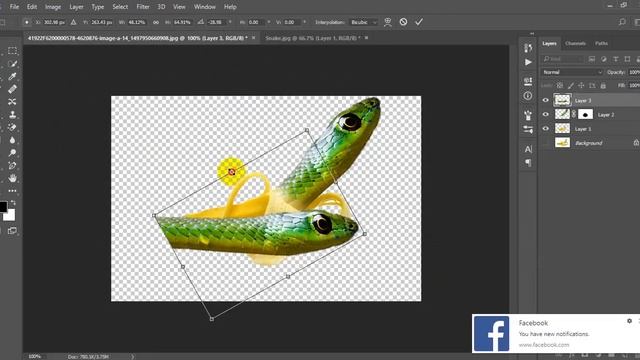The image size is (640, 360).
Task: Open the Image menu
Action: click(53, 7)
